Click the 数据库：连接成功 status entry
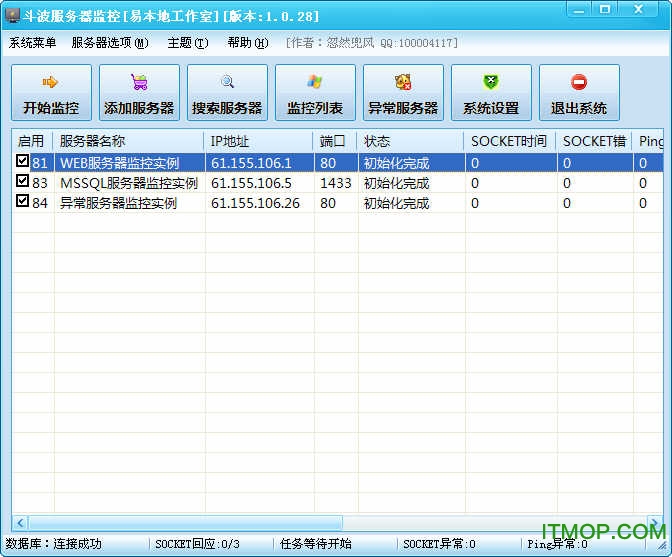The height and width of the screenshot is (557, 672). [54, 544]
